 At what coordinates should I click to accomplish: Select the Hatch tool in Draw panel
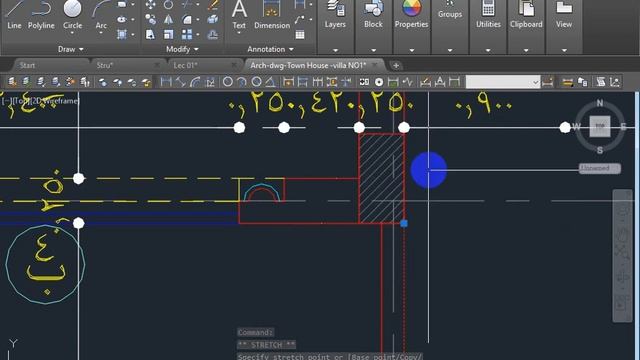coord(122,34)
